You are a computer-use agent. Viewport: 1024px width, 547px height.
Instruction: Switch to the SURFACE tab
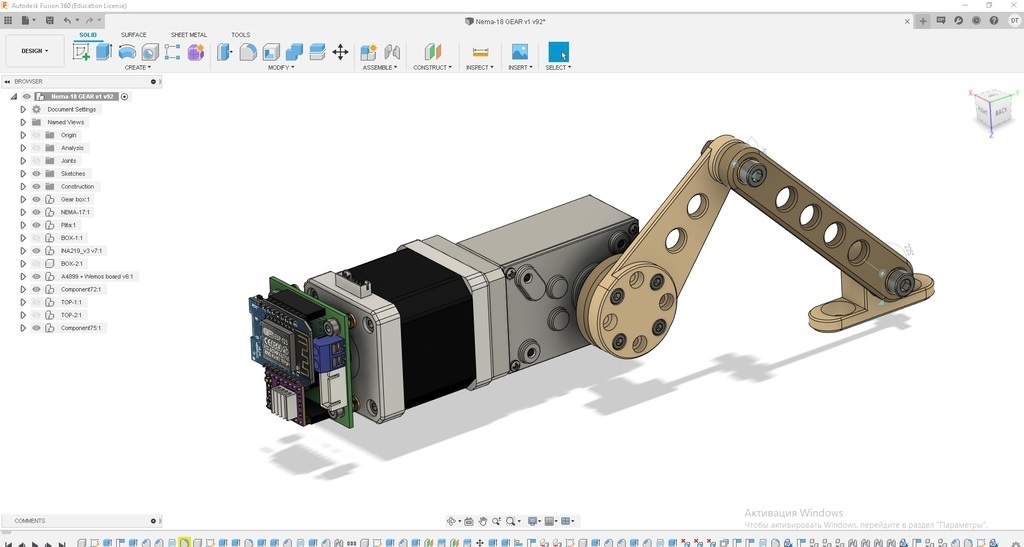[133, 35]
